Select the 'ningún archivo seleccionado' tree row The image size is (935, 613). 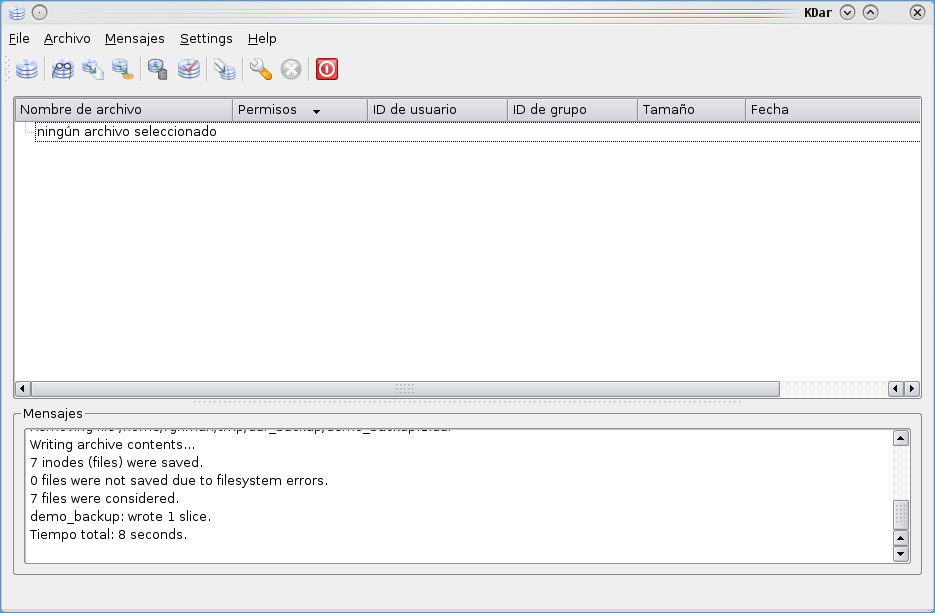click(x=126, y=132)
